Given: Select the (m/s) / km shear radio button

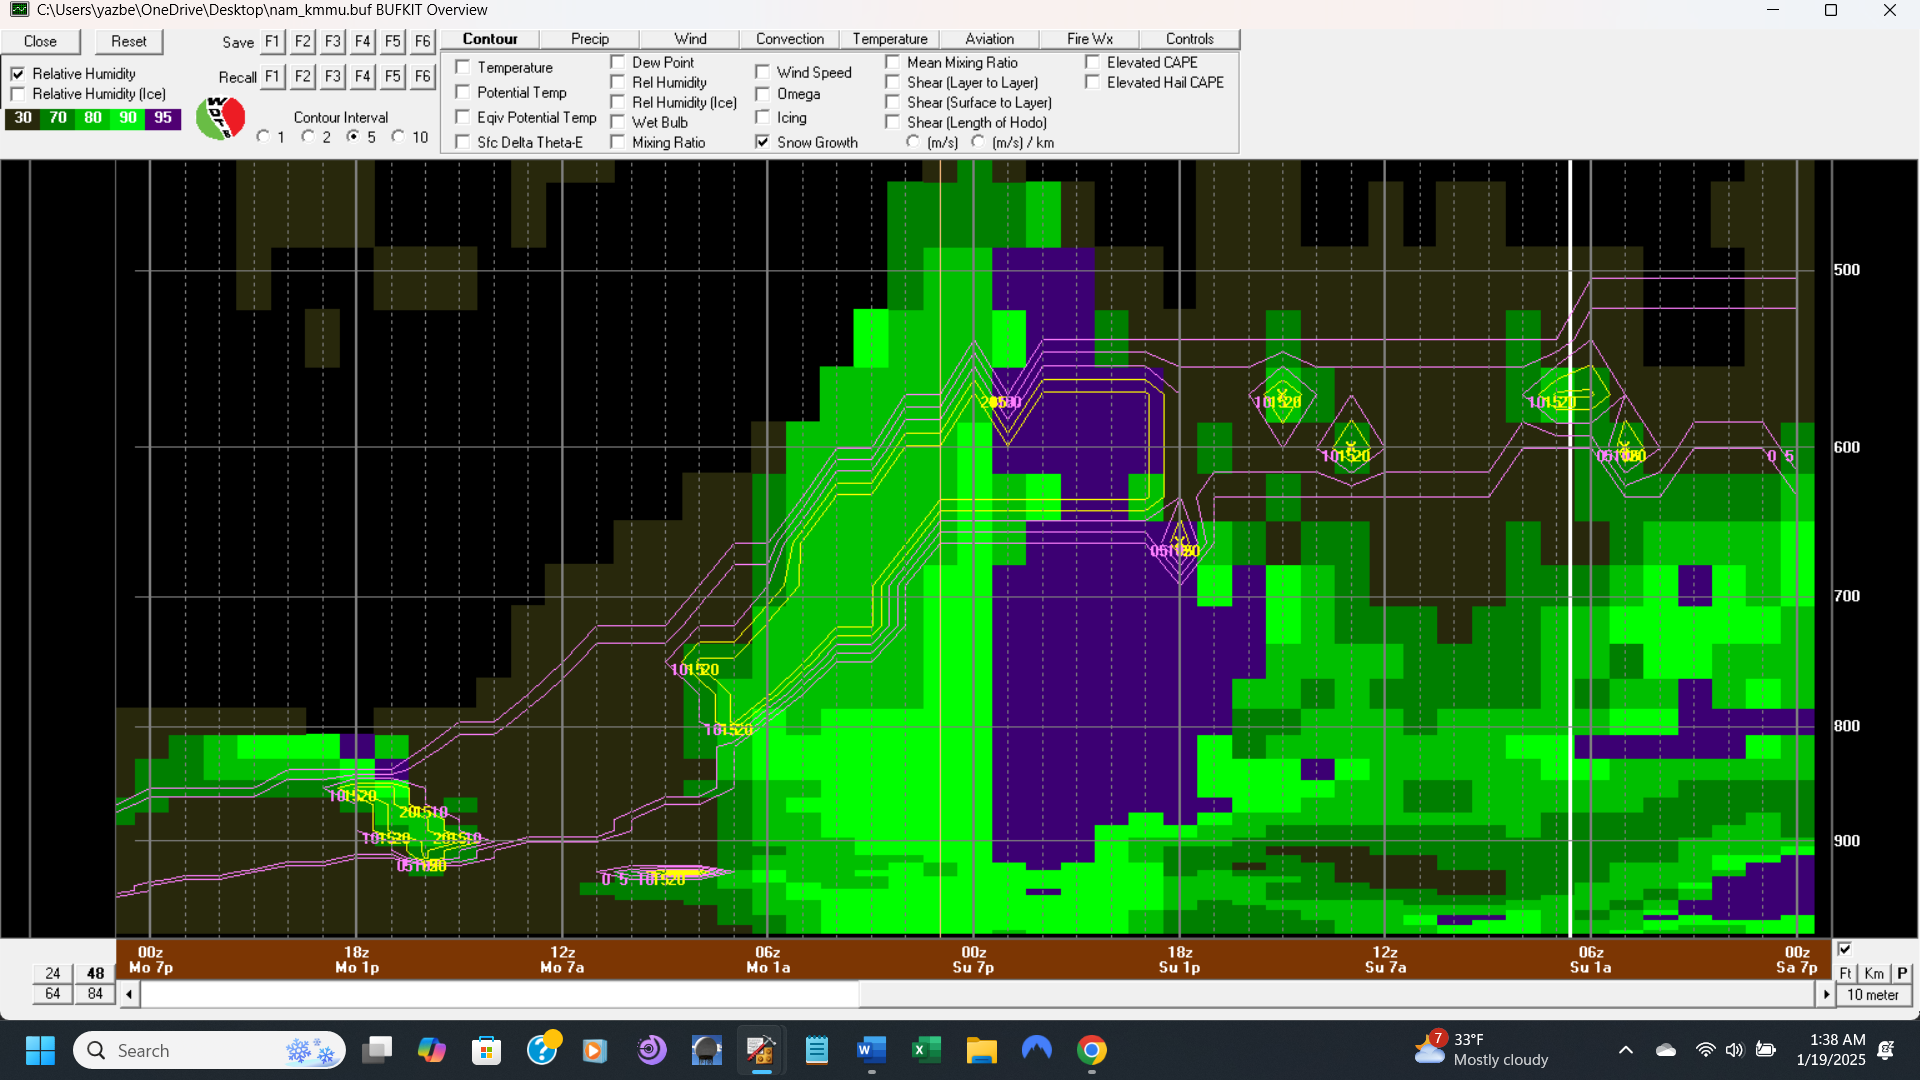Looking at the screenshot, I should [978, 141].
